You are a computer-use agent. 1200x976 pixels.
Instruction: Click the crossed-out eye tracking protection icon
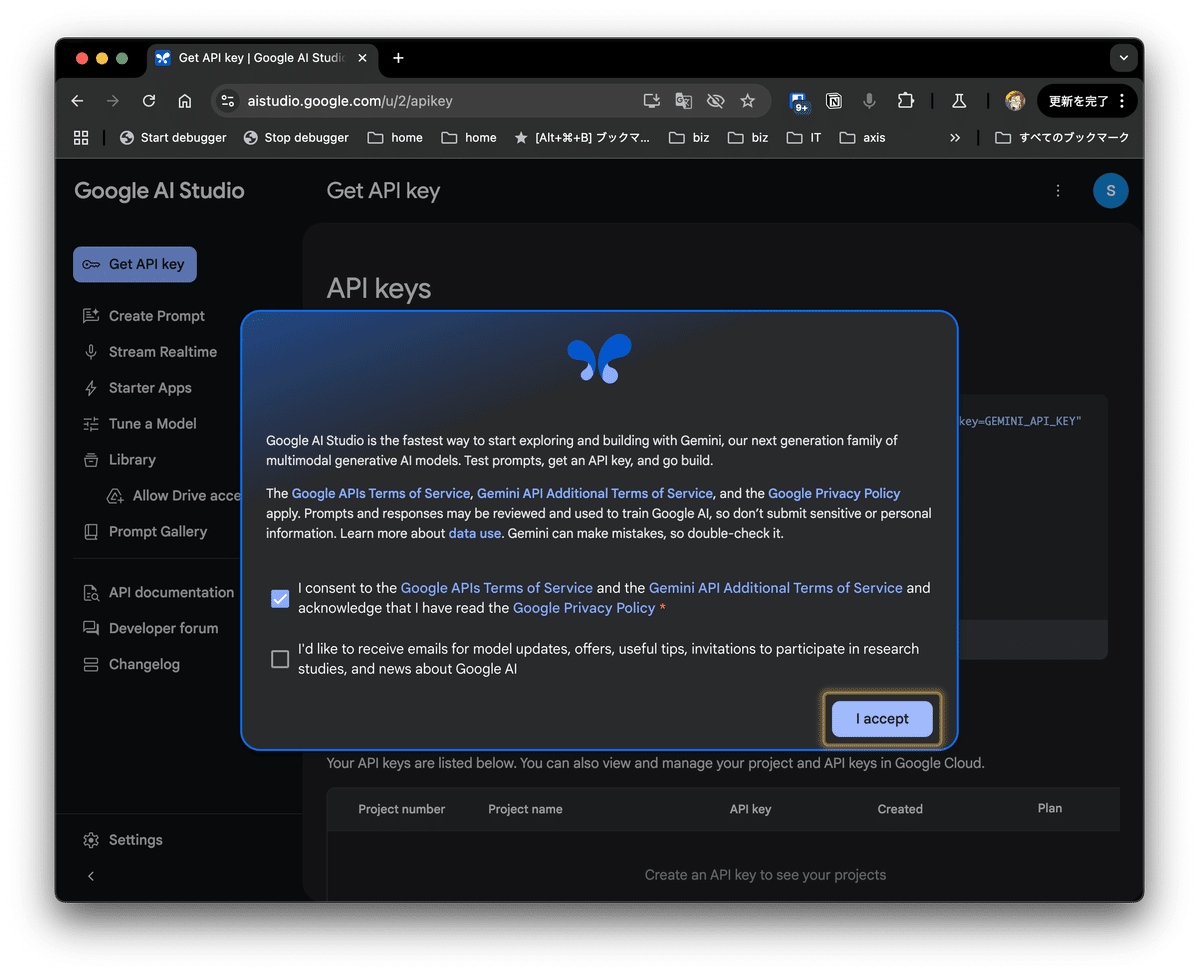(x=715, y=101)
